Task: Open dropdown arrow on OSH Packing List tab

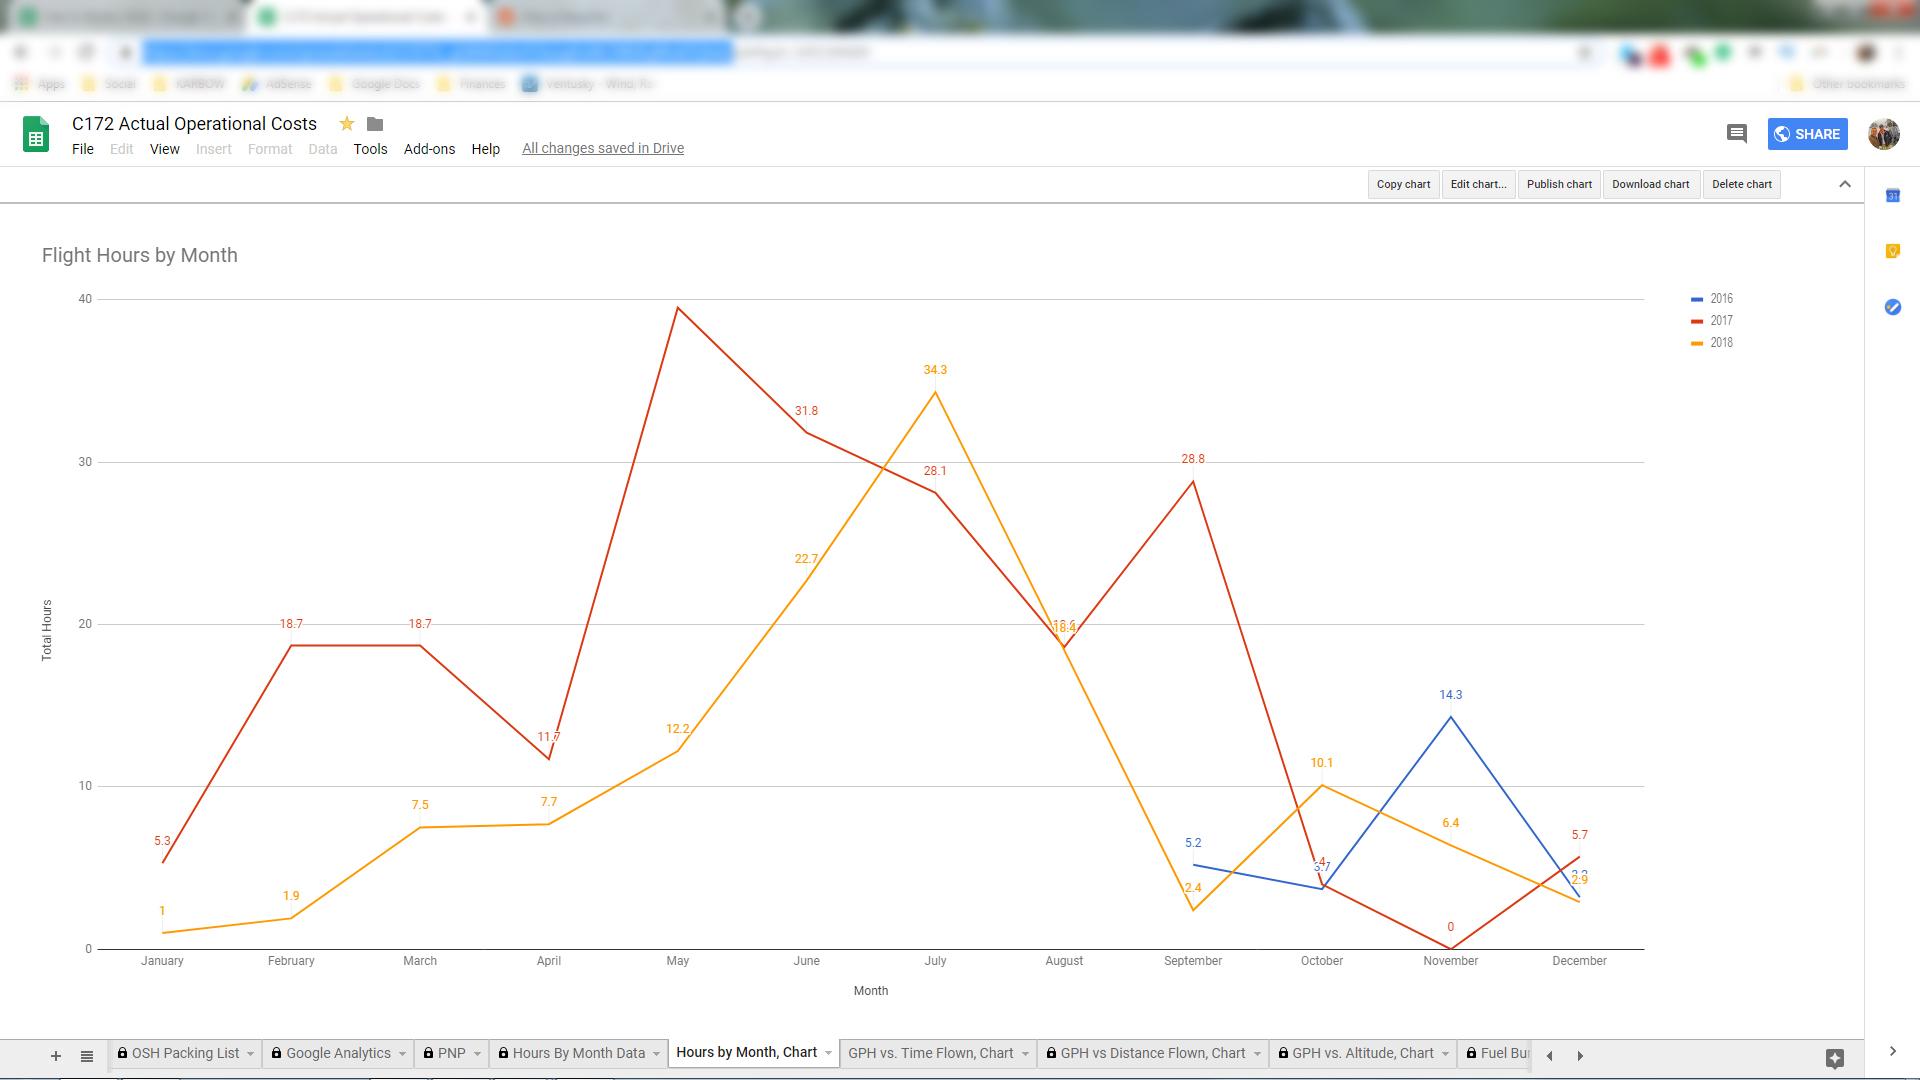Action: pos(250,1054)
